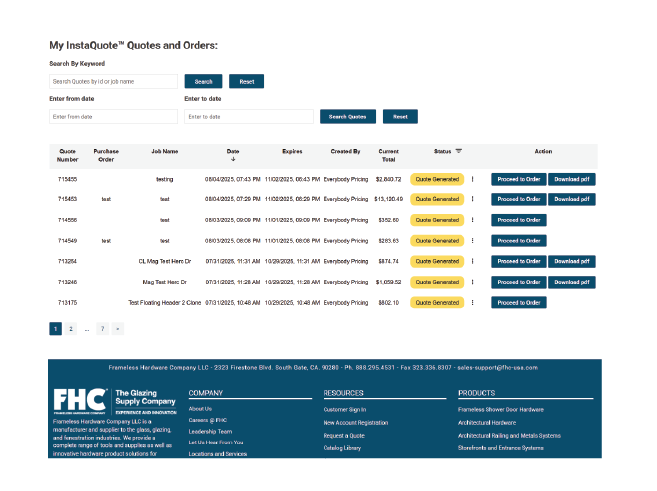The image size is (657, 491).
Task: Proceed to Order for quote 713246
Action: [x=519, y=282]
